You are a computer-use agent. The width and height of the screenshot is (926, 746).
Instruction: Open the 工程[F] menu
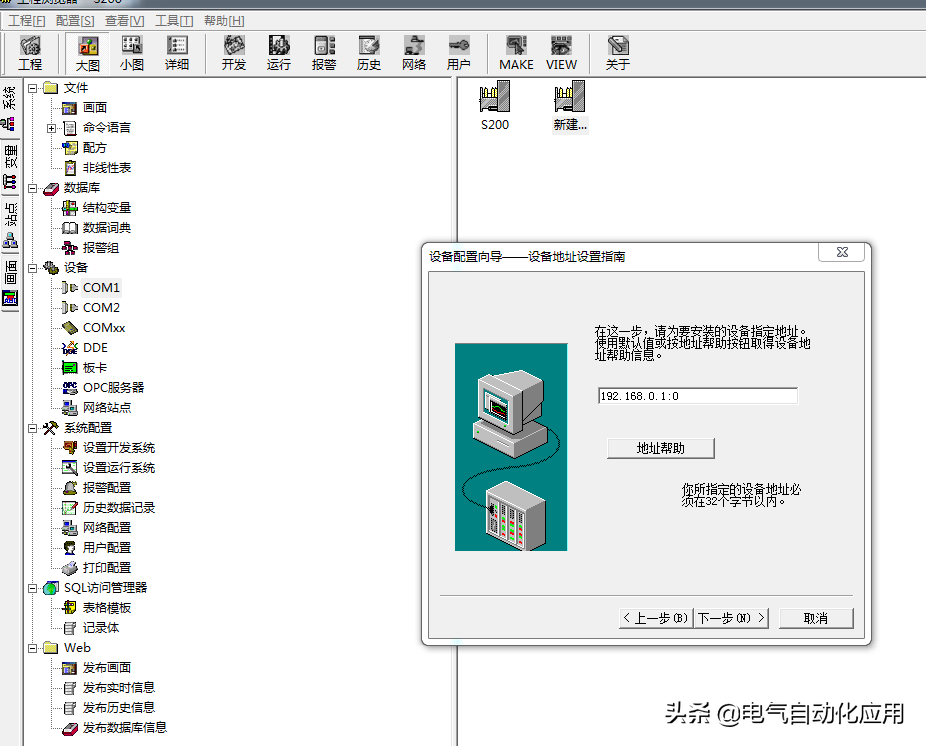click(27, 21)
